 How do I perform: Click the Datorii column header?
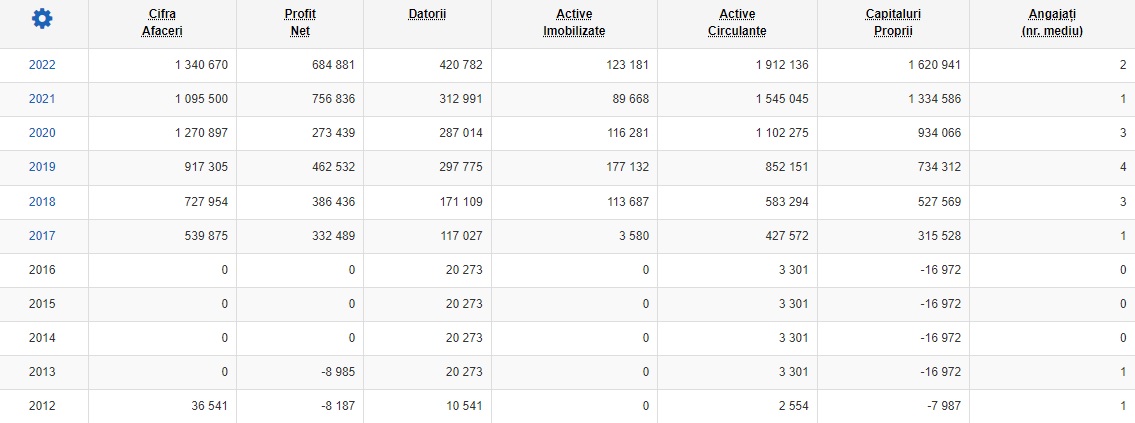tap(427, 14)
